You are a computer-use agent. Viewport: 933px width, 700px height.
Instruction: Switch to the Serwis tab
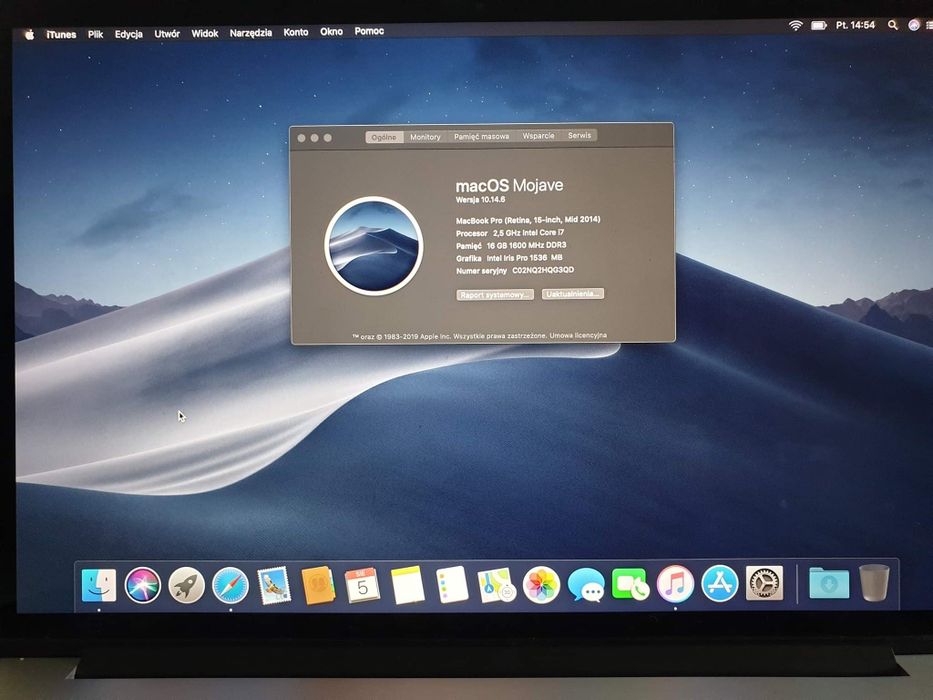[x=579, y=135]
